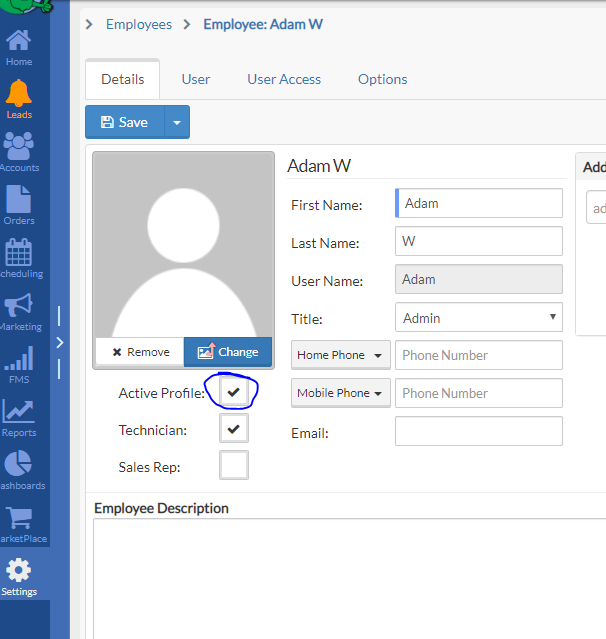The width and height of the screenshot is (606, 639).
Task: Select the Marketing megaphone icon
Action: click(18, 306)
